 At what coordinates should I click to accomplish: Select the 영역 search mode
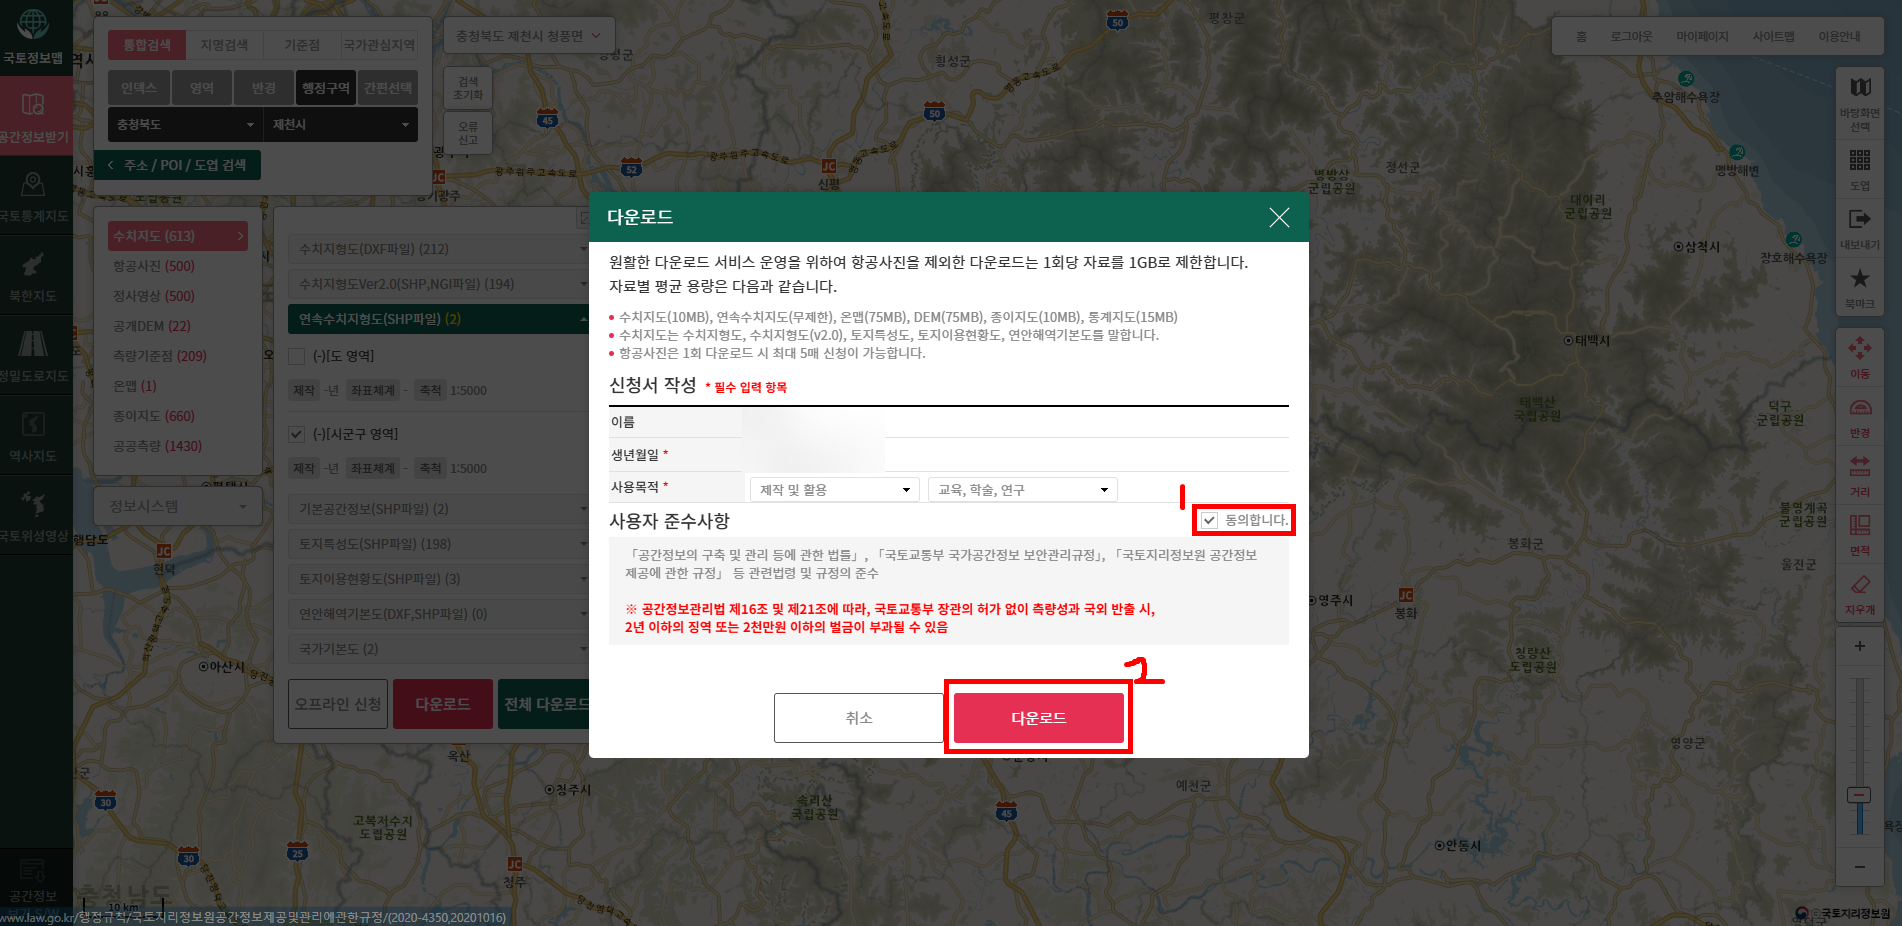tap(202, 88)
